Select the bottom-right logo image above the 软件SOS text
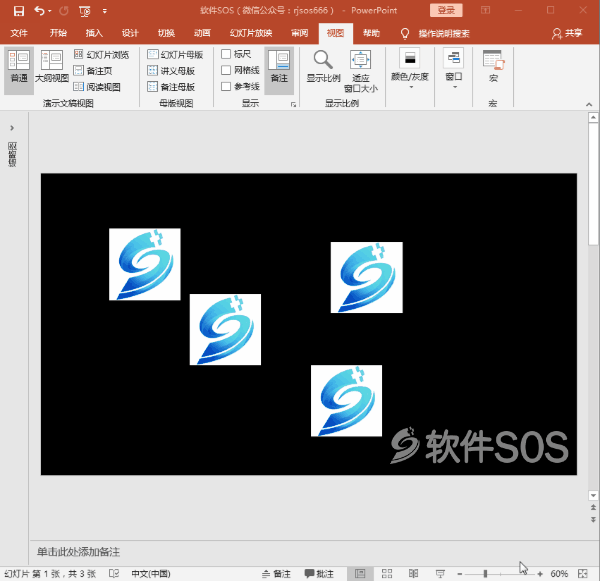Viewport: 600px width, 581px height. pos(346,401)
